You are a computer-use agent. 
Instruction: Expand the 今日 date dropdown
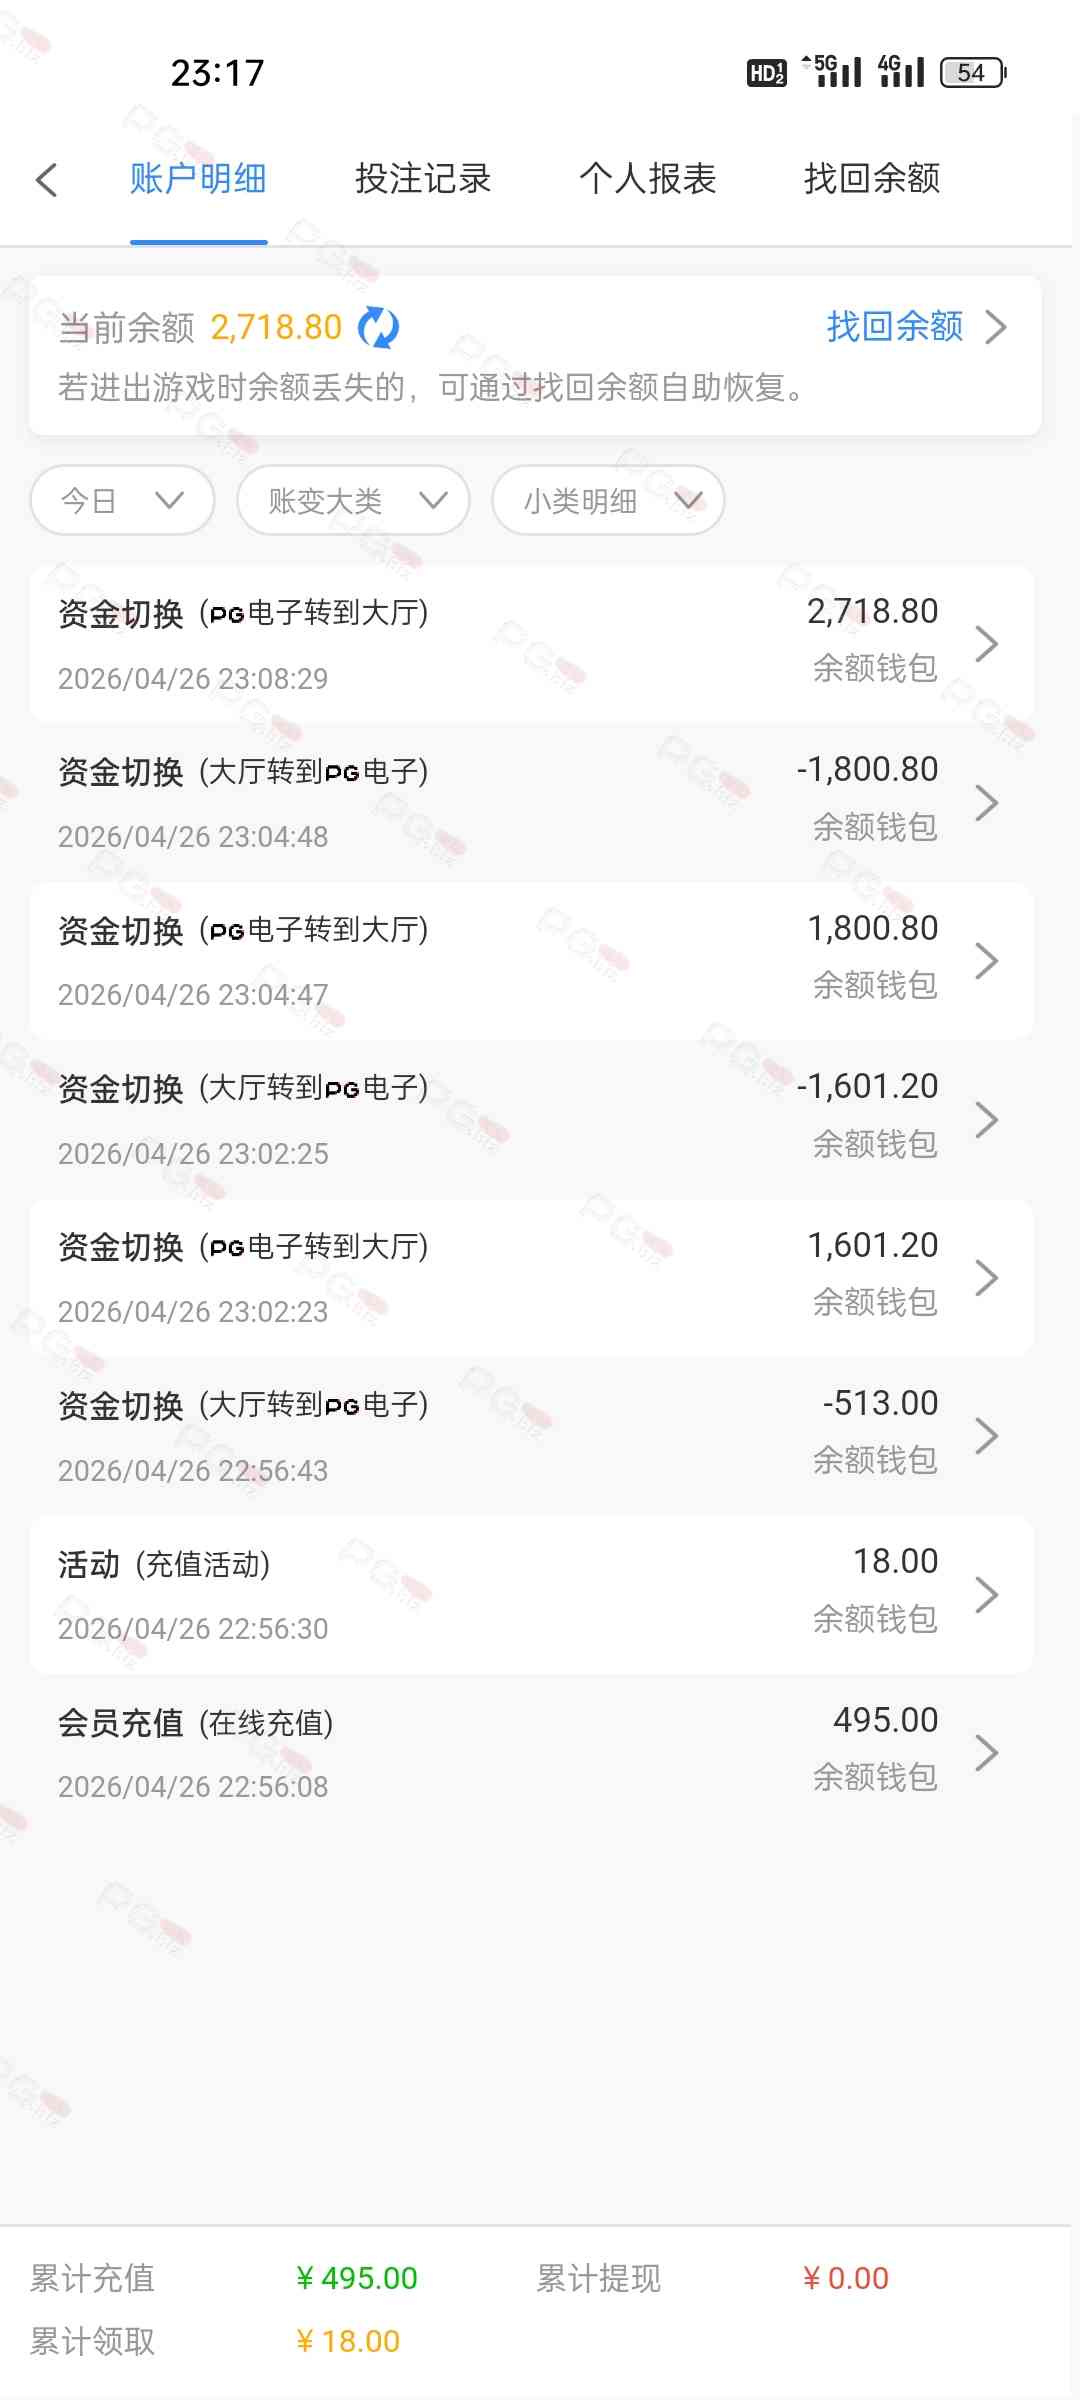[122, 500]
